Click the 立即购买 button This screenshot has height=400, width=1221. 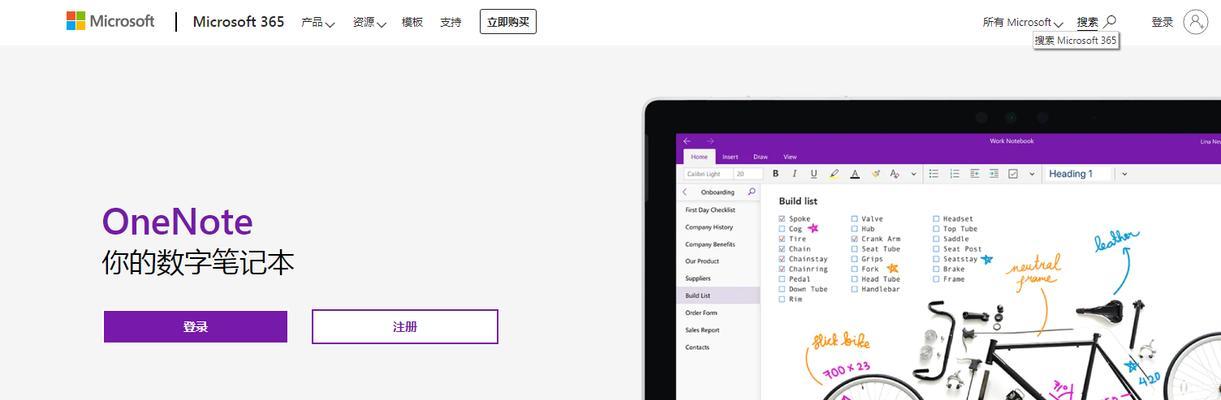tap(508, 22)
